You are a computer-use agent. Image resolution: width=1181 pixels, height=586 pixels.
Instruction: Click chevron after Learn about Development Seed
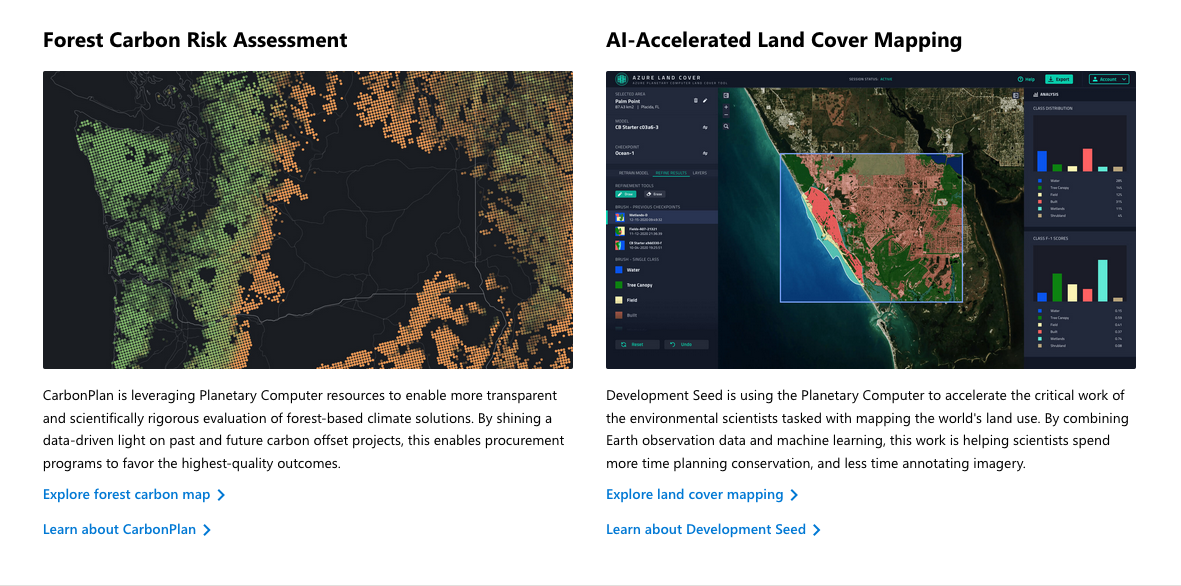817,530
